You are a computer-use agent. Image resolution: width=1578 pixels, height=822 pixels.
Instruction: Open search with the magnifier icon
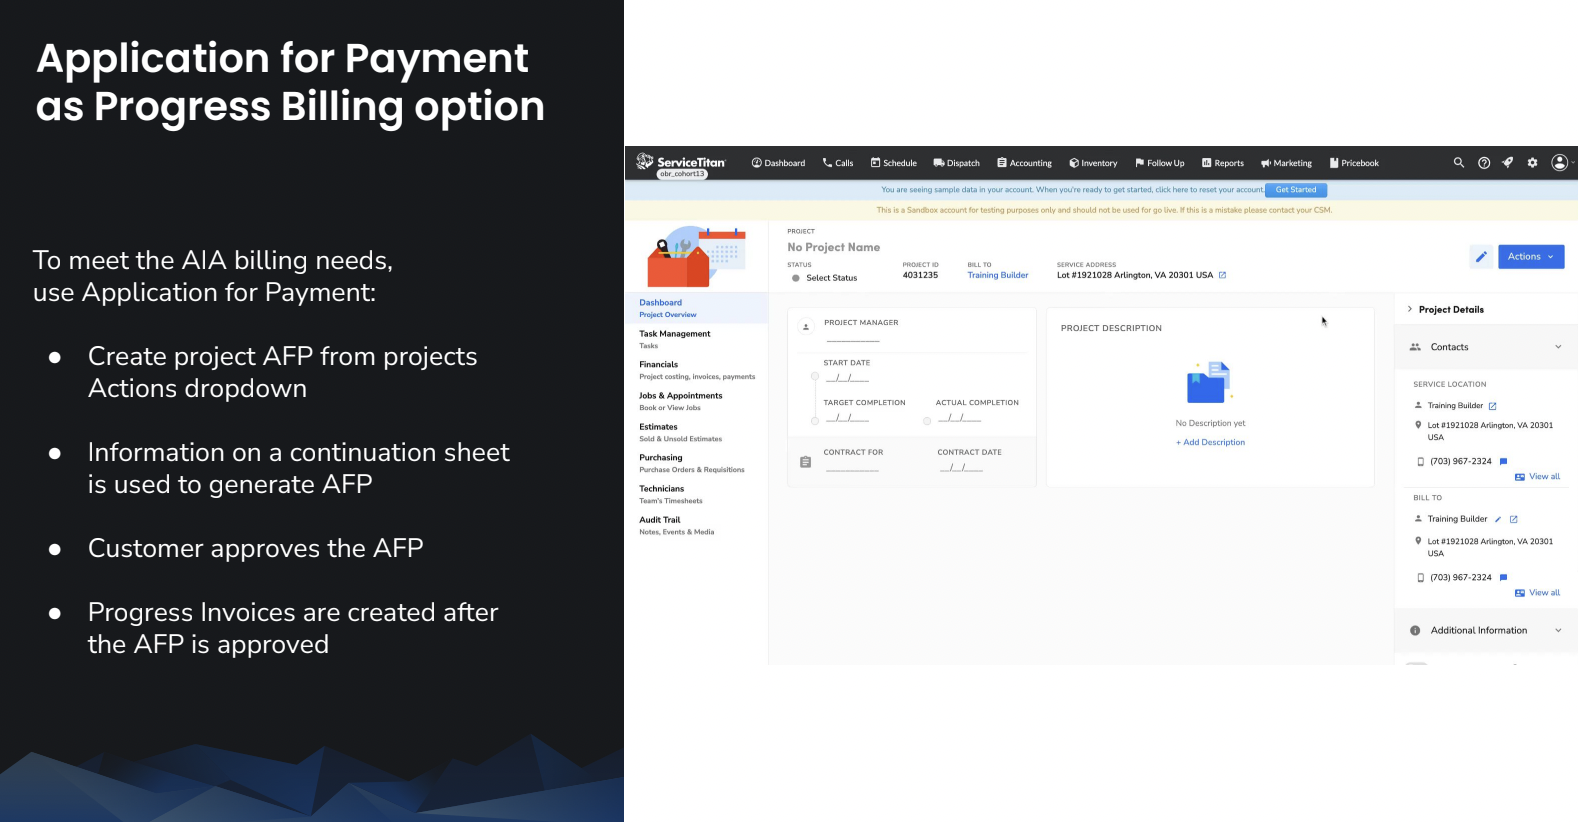(1459, 162)
